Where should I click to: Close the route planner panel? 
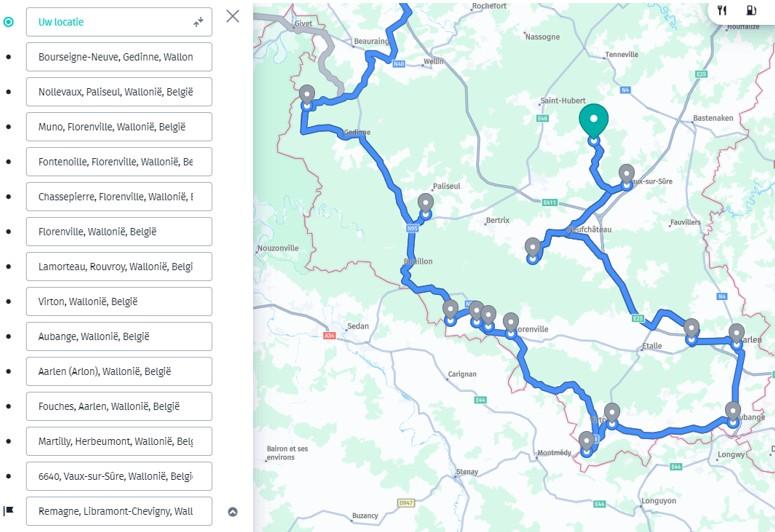(233, 16)
